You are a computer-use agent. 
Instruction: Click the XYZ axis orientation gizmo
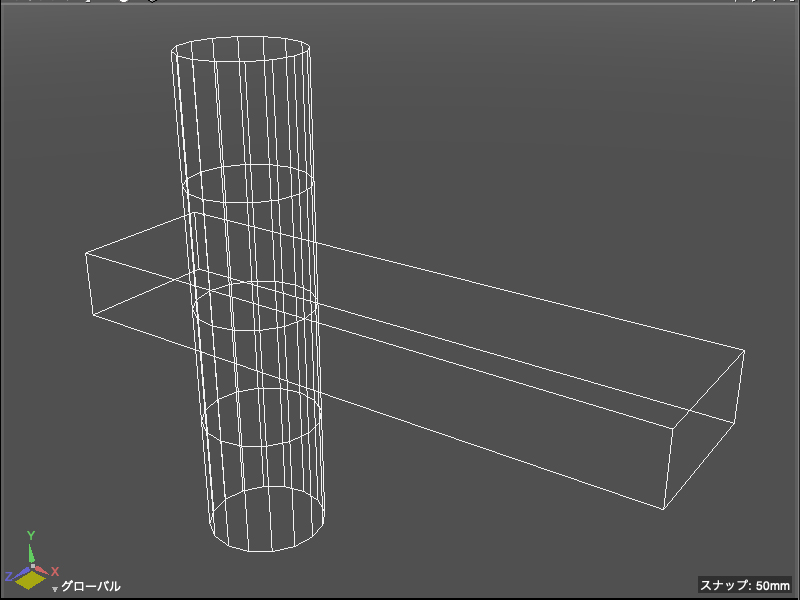[32, 561]
